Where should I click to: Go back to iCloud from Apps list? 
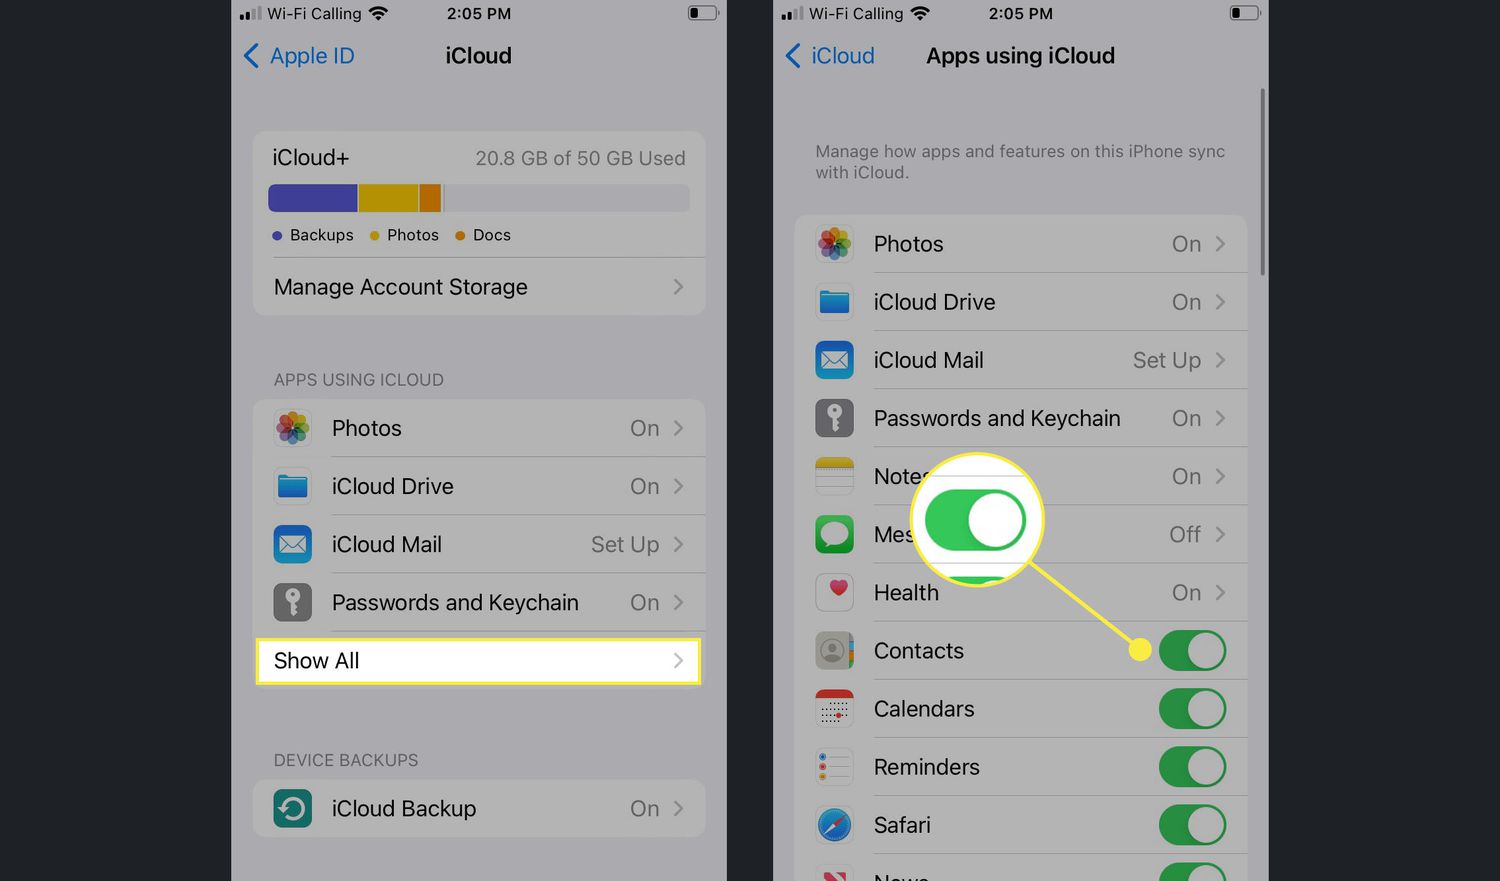tap(830, 56)
